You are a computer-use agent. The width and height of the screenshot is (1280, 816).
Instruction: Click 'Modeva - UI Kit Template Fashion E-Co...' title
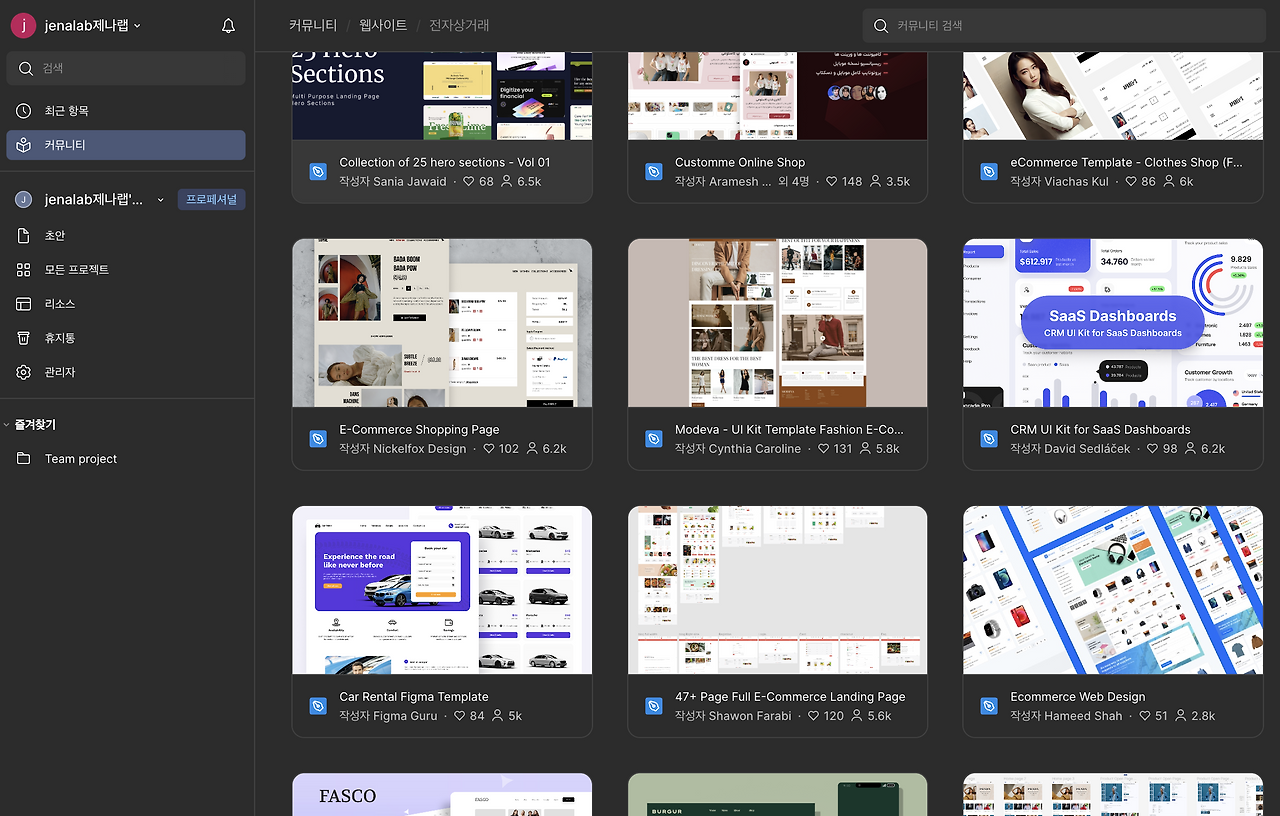[x=789, y=430]
